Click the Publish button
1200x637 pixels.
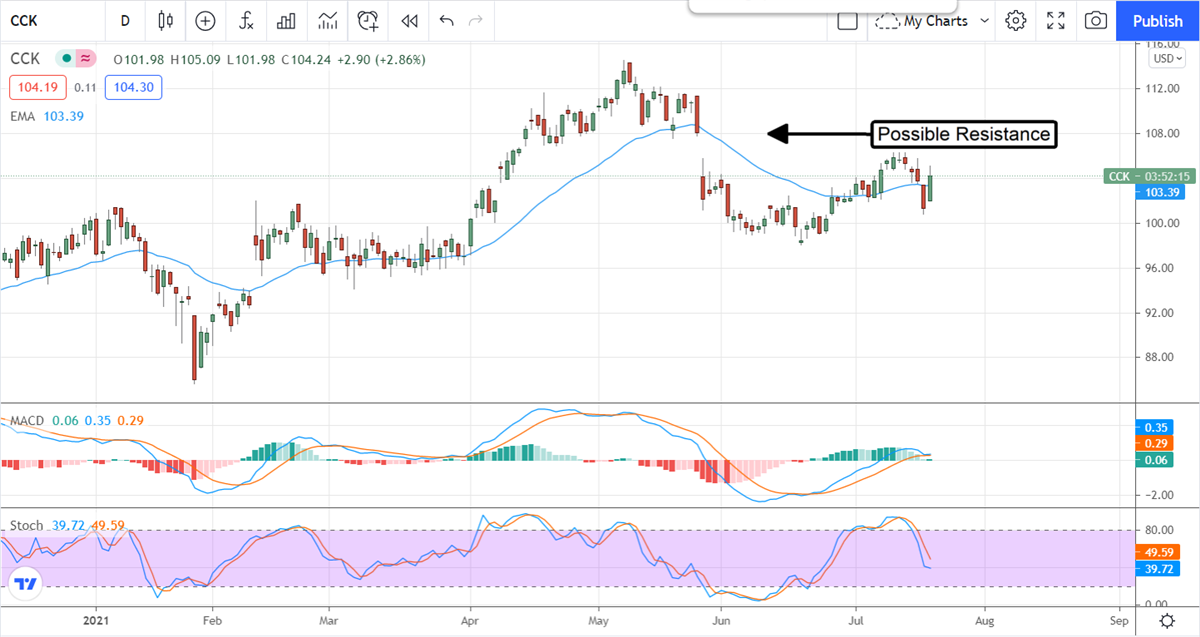tap(1158, 20)
